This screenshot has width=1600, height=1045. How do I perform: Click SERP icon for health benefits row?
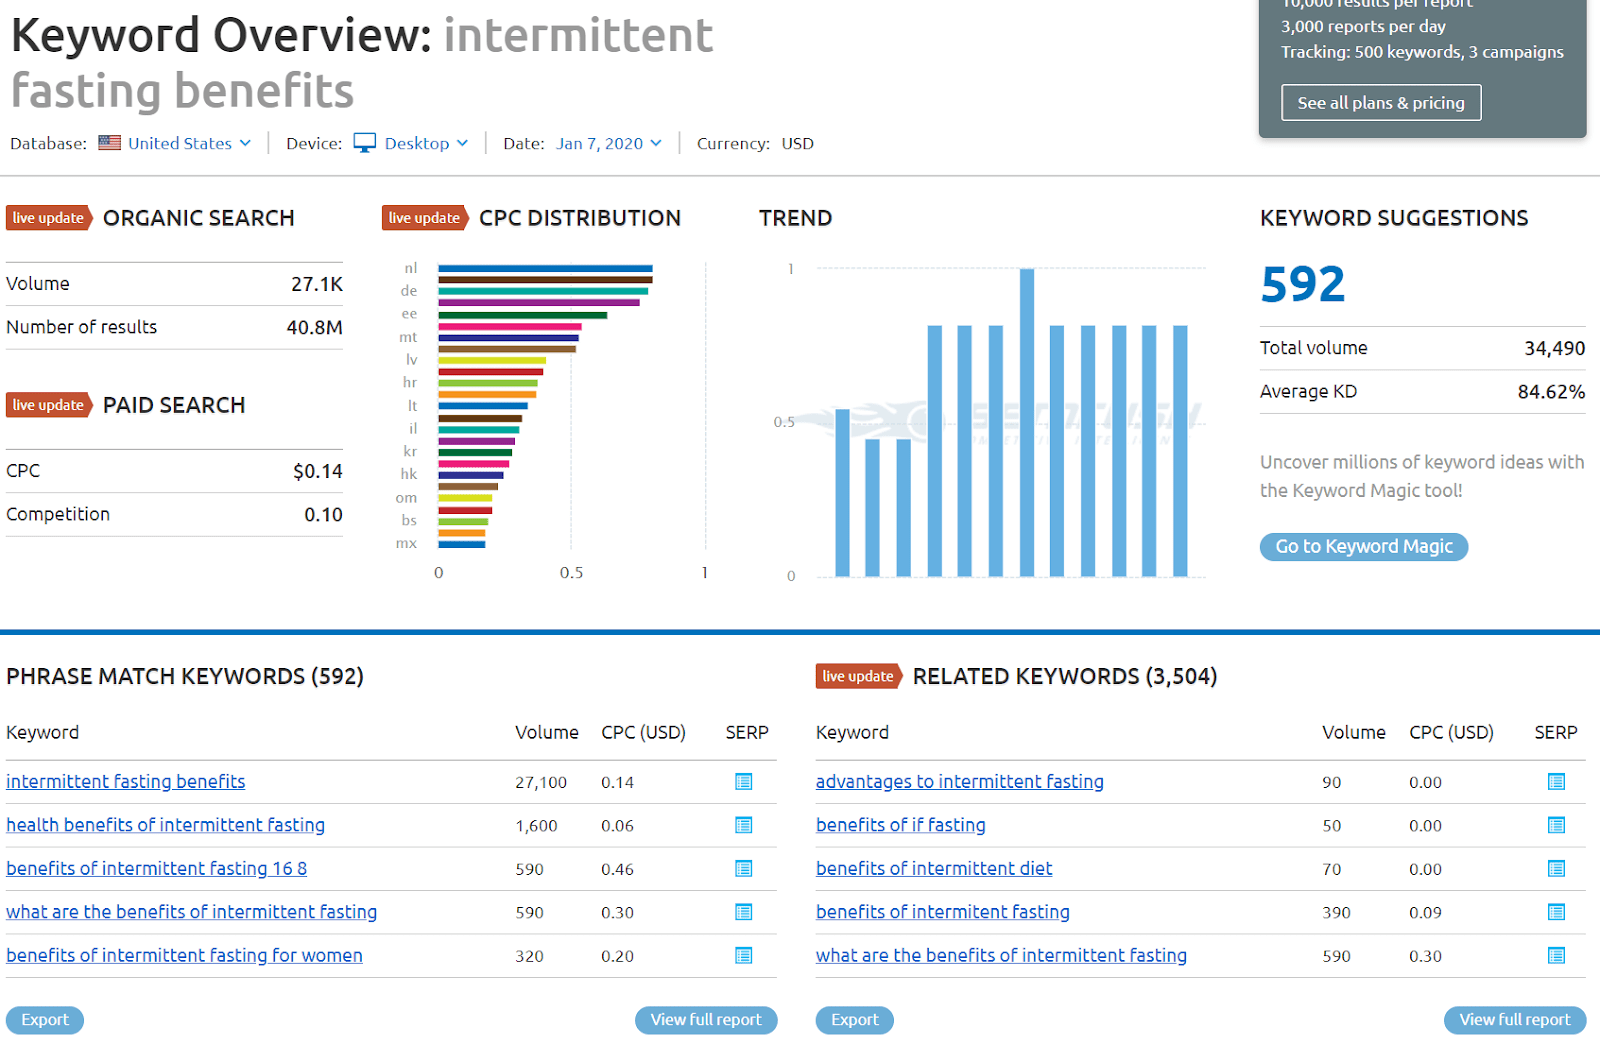point(743,825)
